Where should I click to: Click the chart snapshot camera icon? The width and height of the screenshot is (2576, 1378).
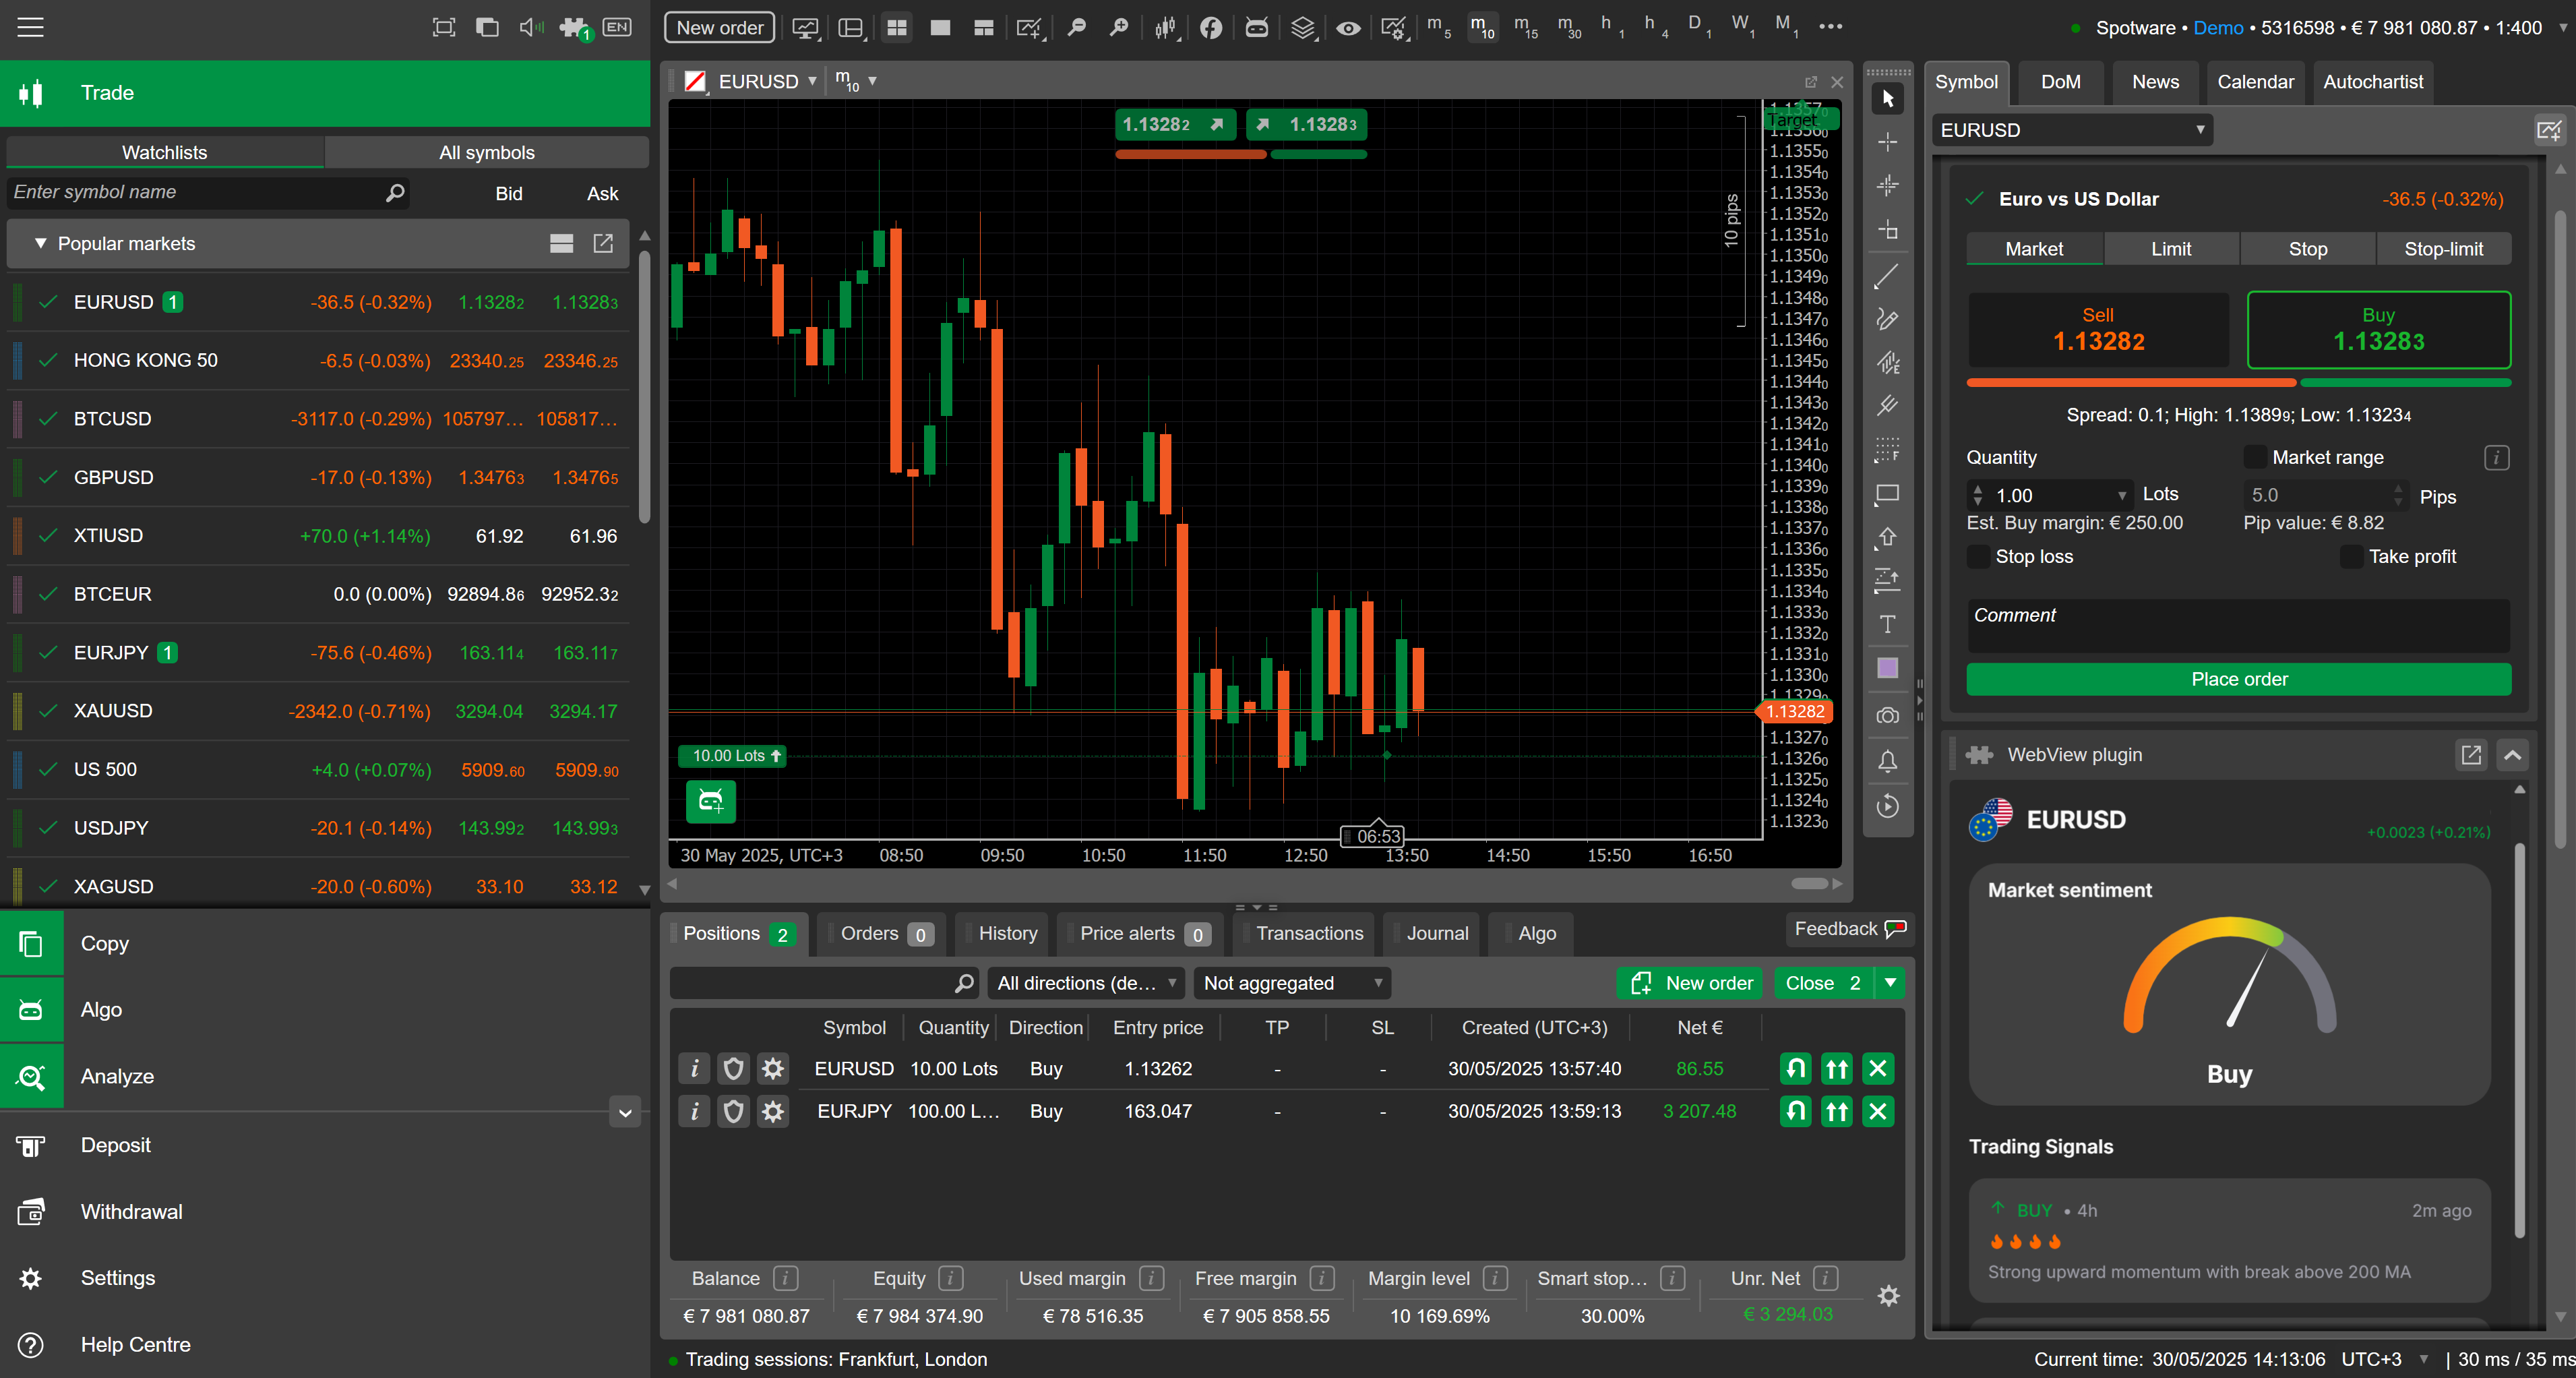pyautogui.click(x=1887, y=716)
